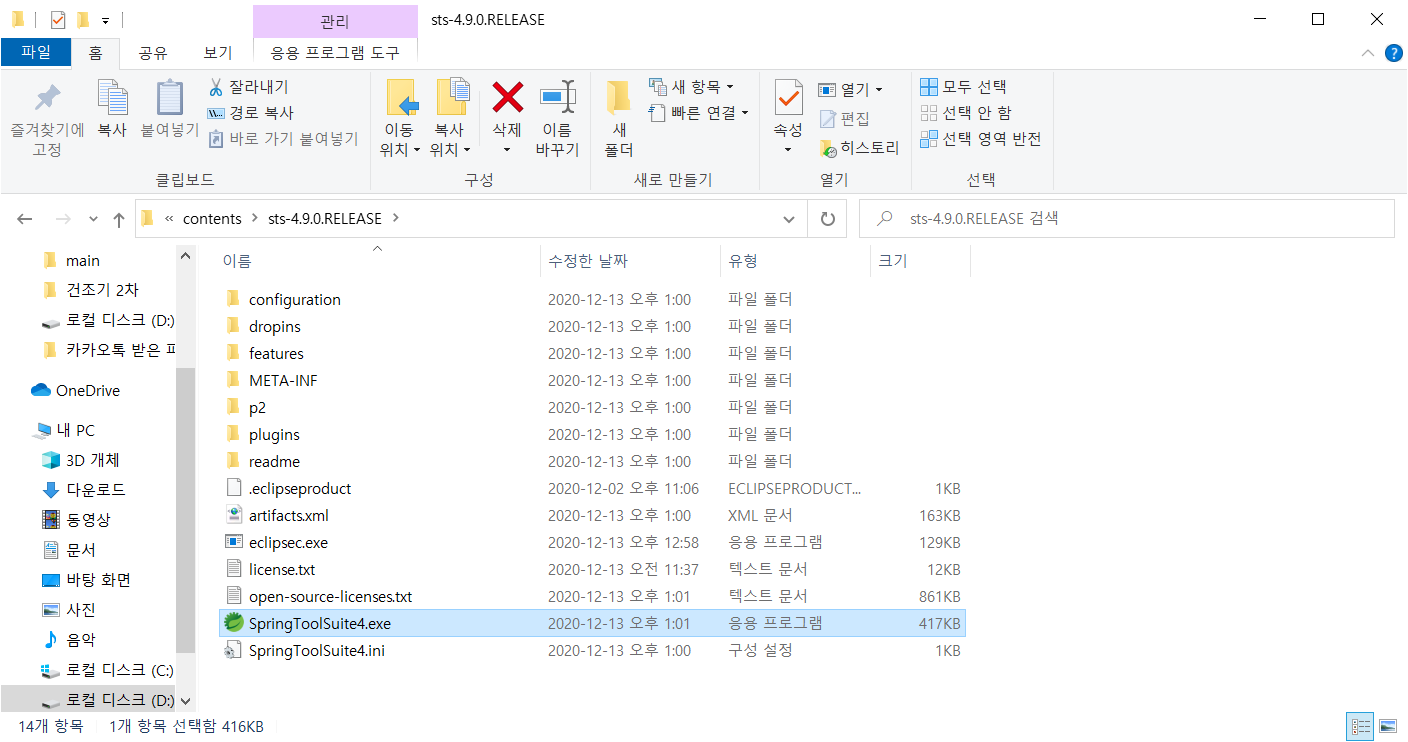1408x742 pixels.
Task: Click 'contents' in the address bar
Action: click(x=212, y=218)
